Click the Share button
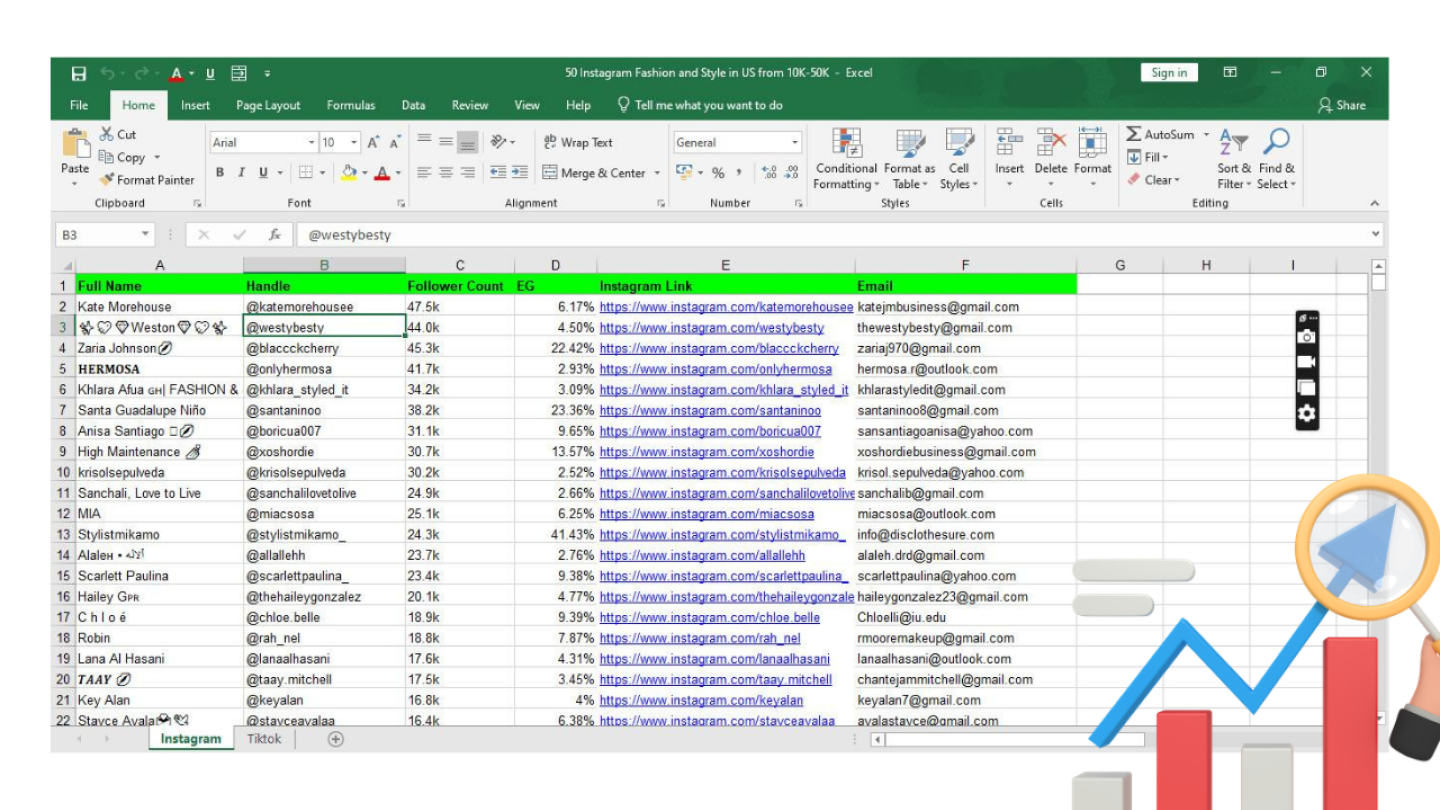 pos(1341,105)
